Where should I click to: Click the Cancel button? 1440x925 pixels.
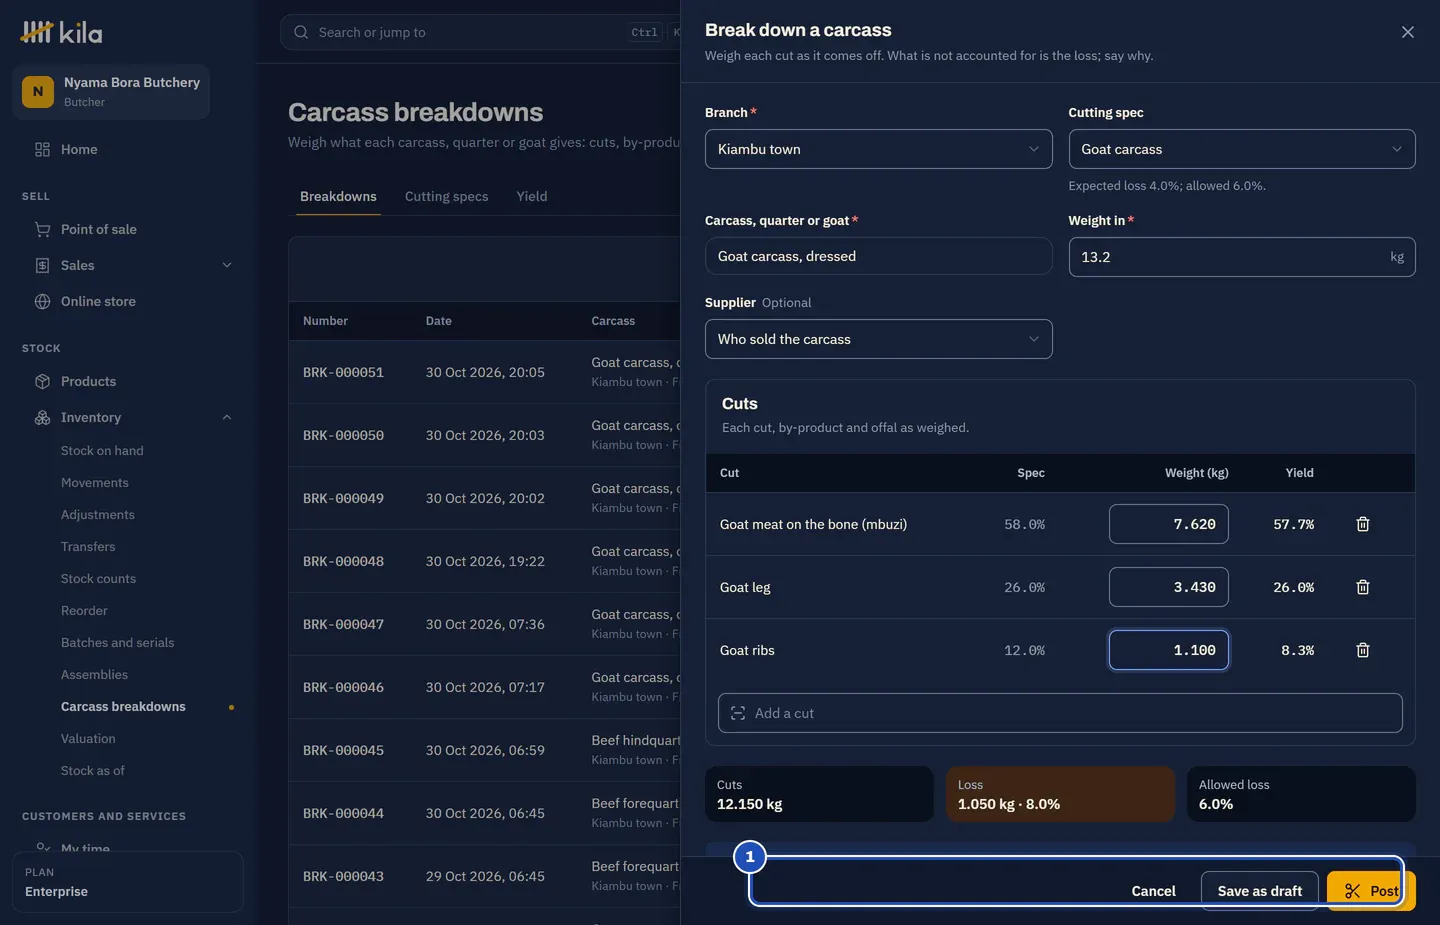click(x=1153, y=891)
